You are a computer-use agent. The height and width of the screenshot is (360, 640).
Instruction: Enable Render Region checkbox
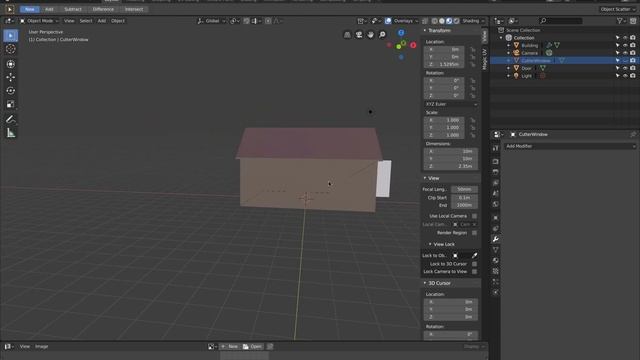(x=474, y=233)
